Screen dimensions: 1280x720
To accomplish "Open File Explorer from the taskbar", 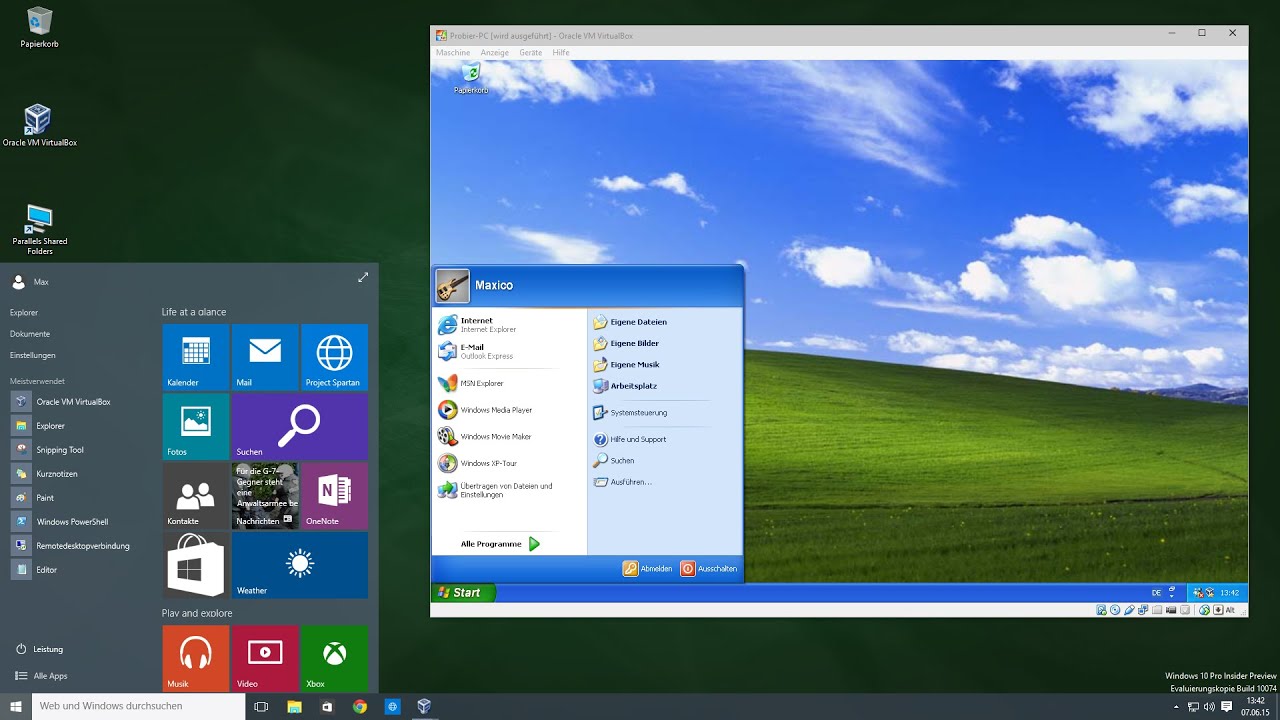I will tap(295, 706).
